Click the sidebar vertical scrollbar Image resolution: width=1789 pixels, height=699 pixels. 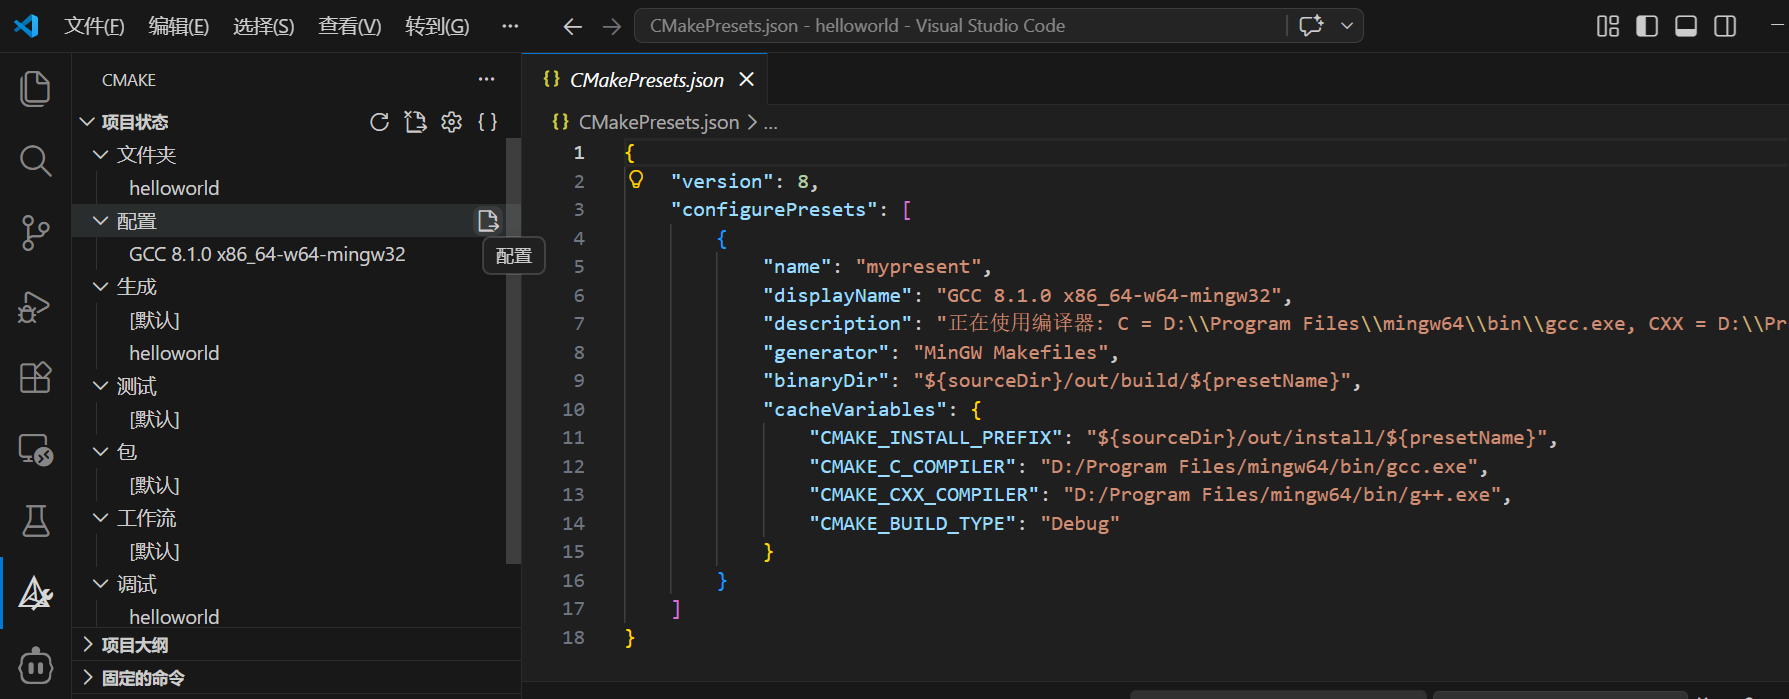[513, 351]
